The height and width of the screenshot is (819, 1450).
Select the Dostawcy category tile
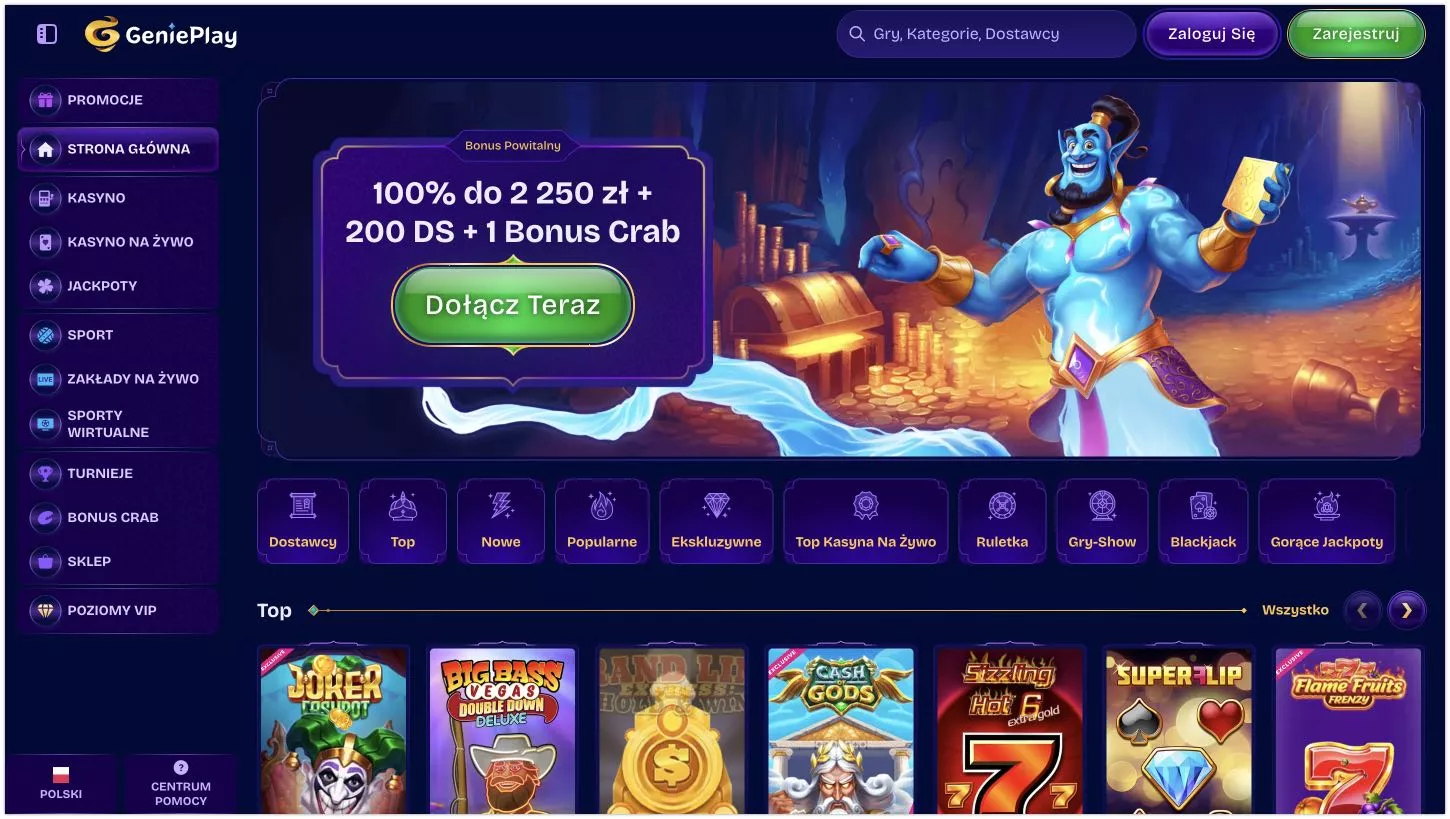coord(303,521)
